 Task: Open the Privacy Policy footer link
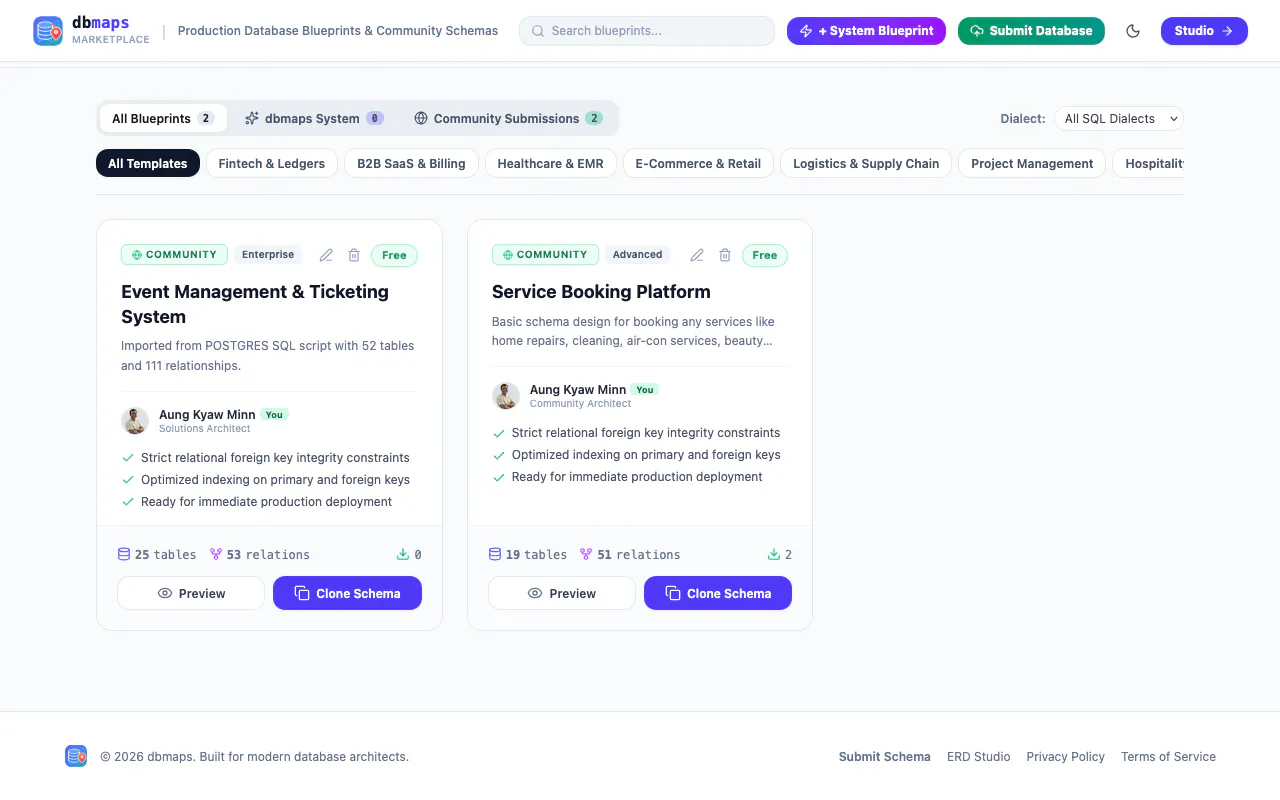click(x=1066, y=757)
